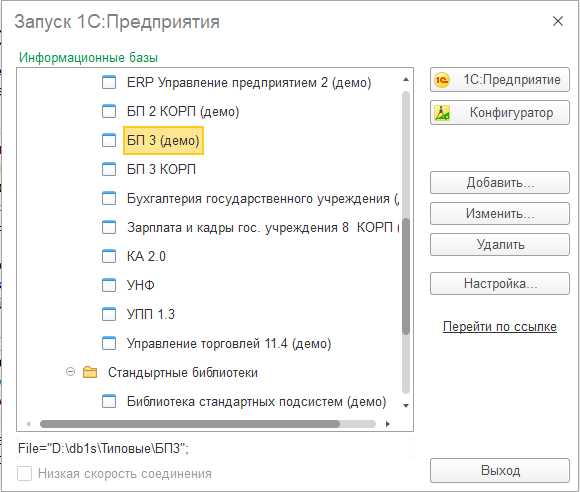The height and width of the screenshot is (492, 580).
Task: Click the list's scroll down arrow
Action: click(406, 405)
